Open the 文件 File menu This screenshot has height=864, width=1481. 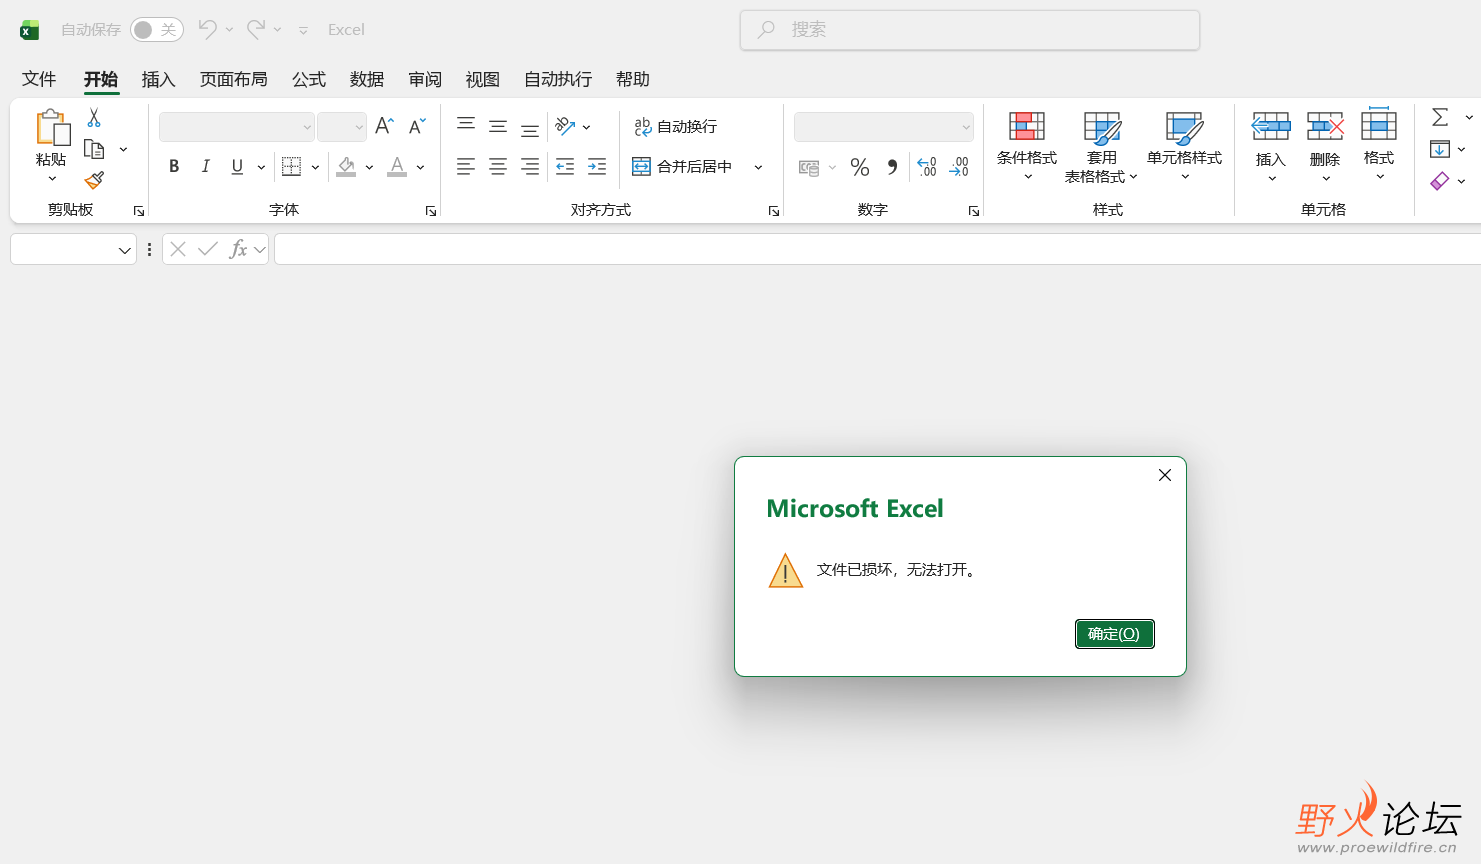[39, 79]
